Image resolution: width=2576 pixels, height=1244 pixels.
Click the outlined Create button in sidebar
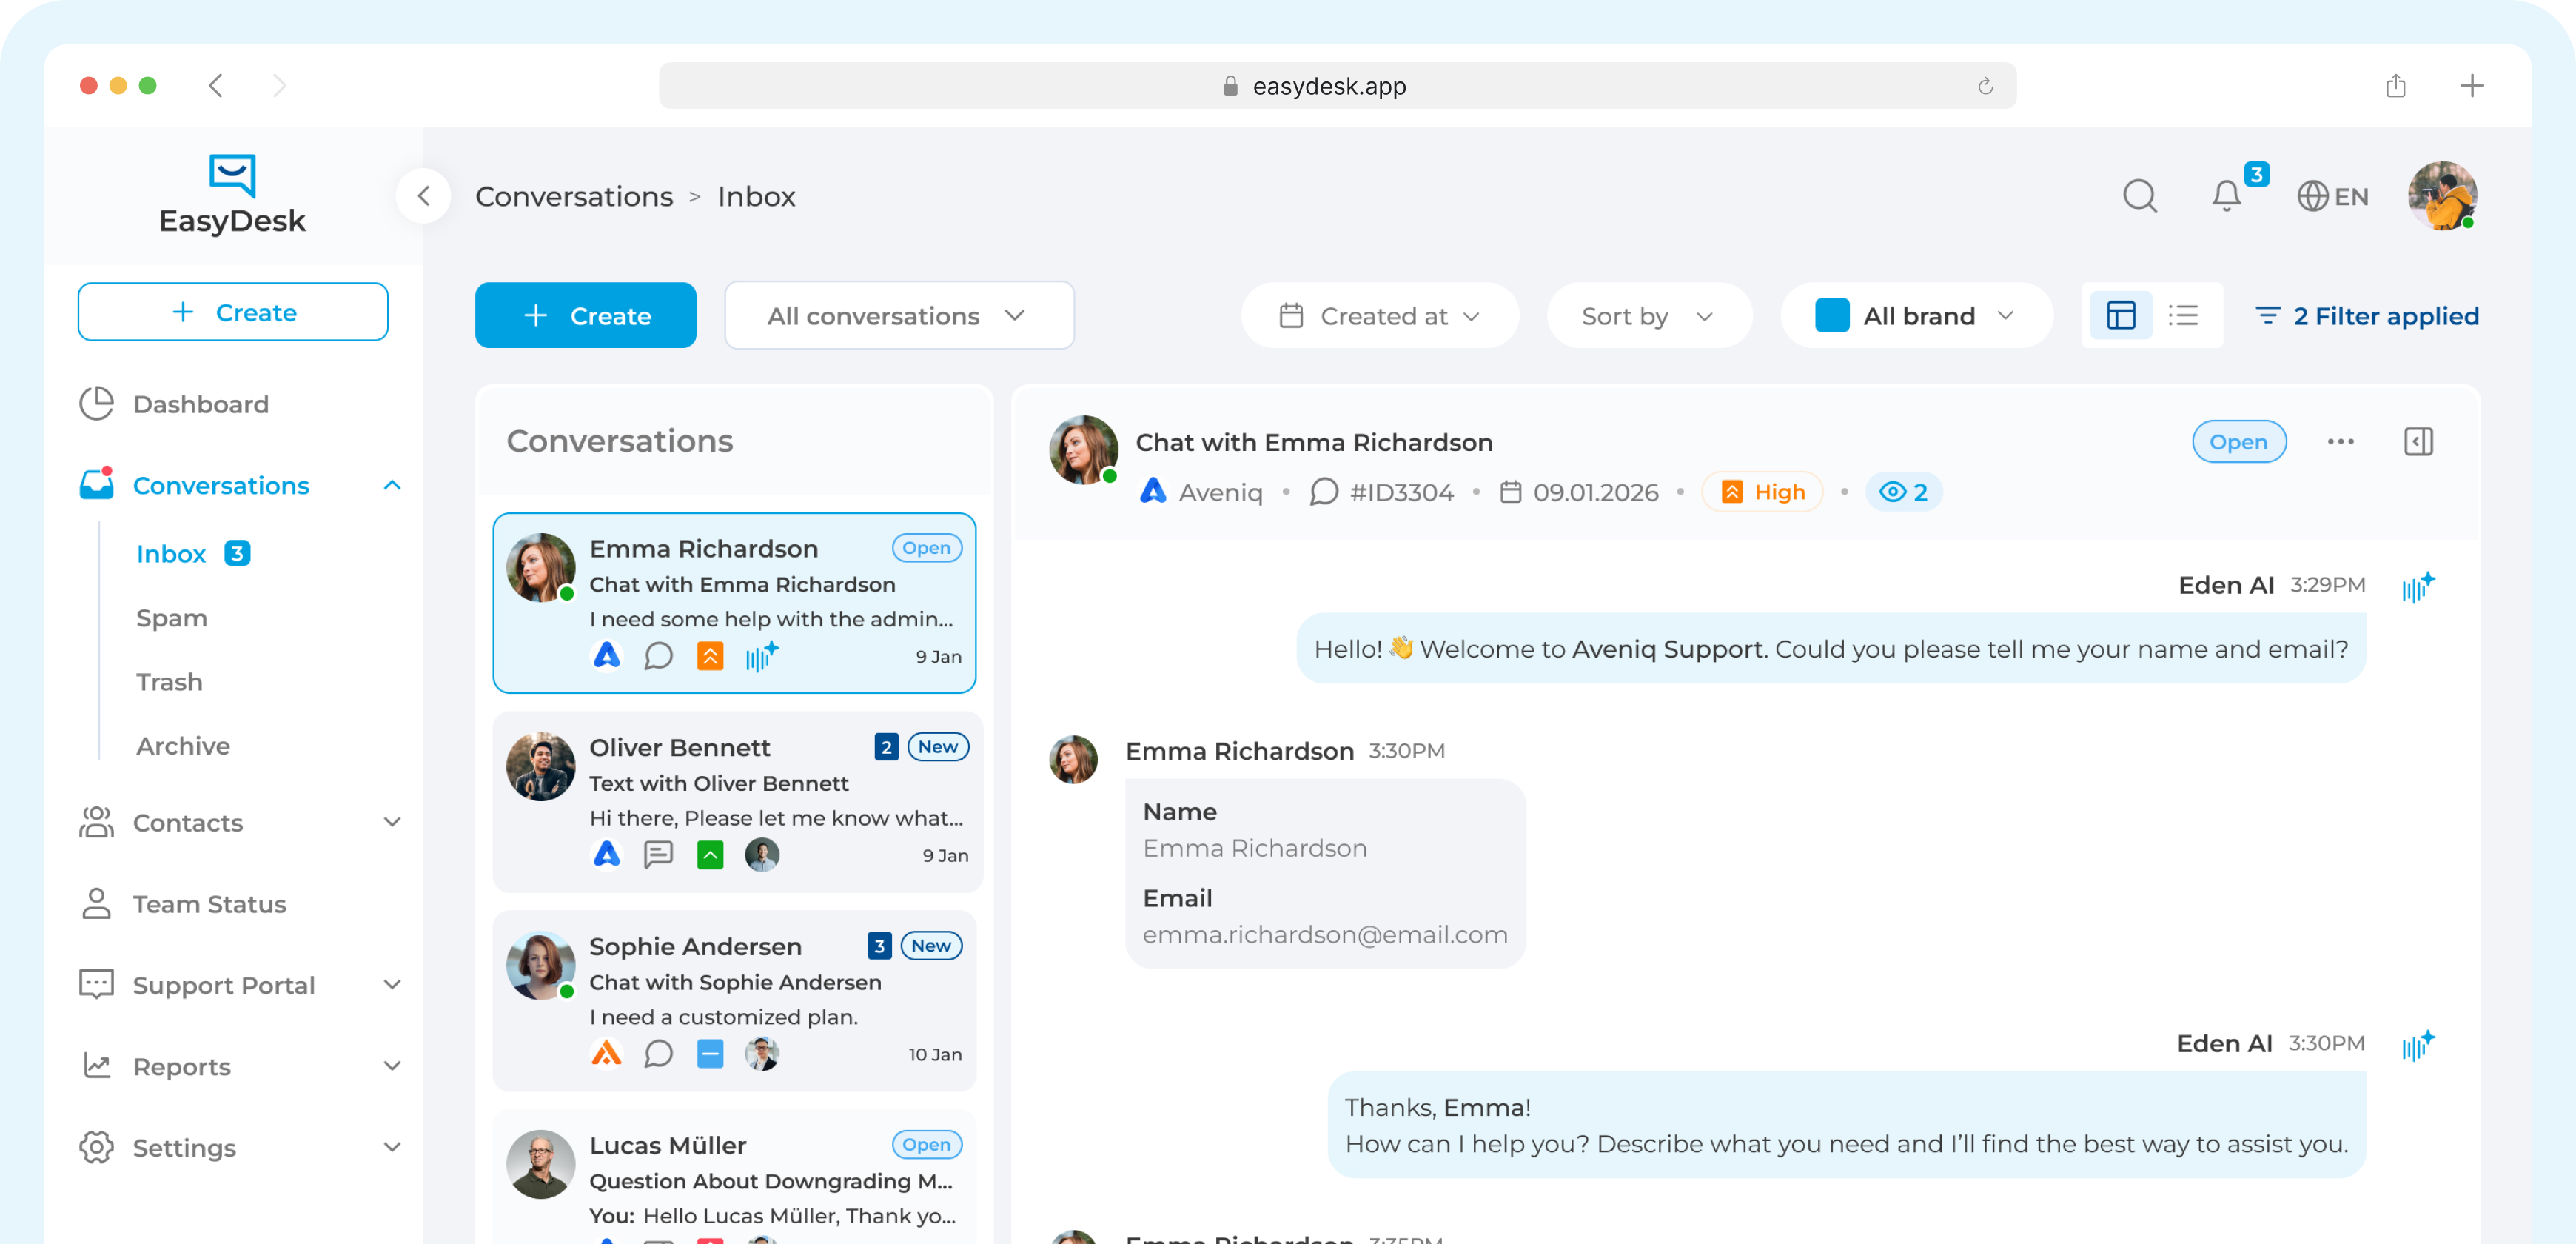(x=233, y=312)
